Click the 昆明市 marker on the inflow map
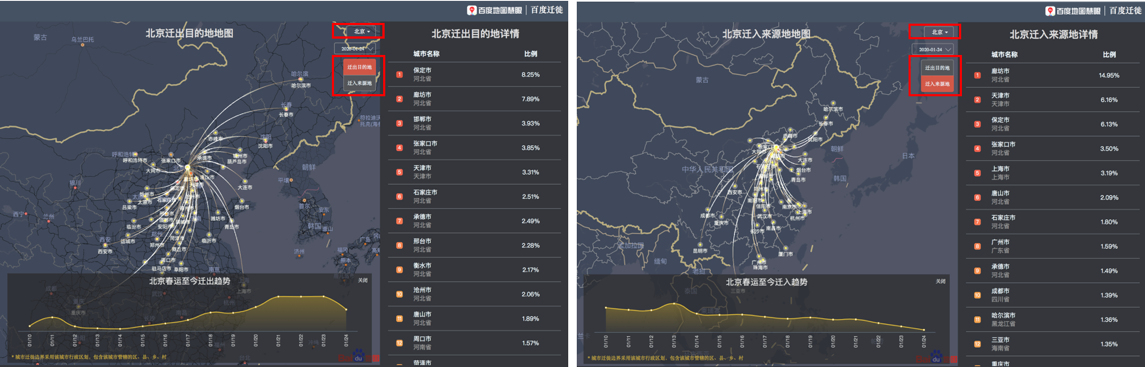Screen dimensions: 1145x367 700,244
